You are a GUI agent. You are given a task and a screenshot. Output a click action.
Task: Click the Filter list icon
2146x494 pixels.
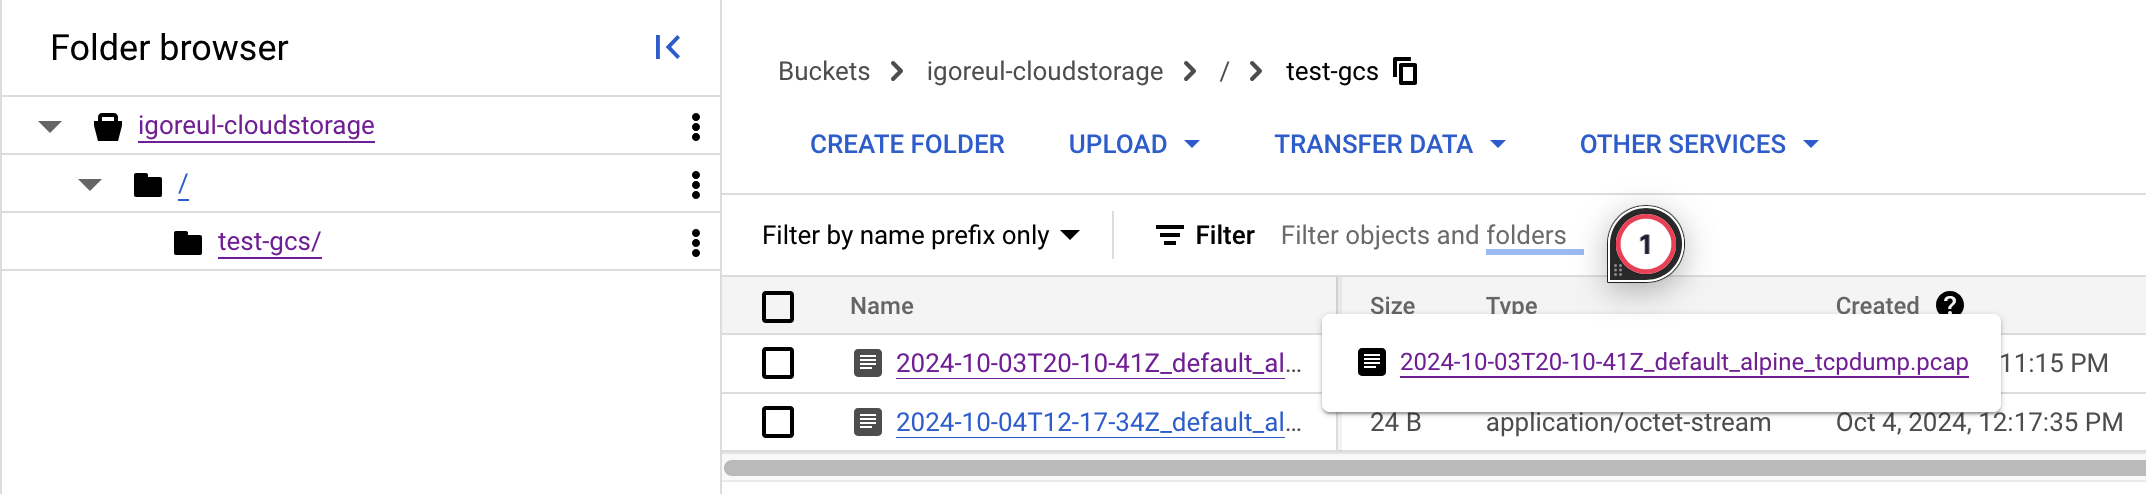1169,235
